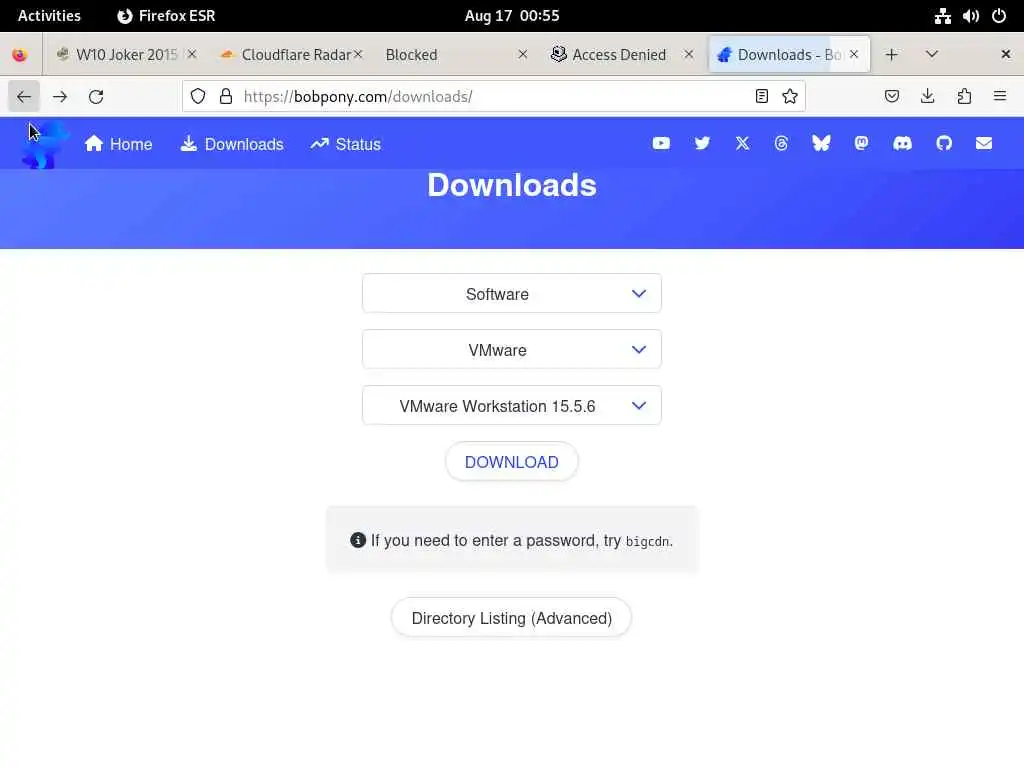This screenshot has width=1024, height=768.
Task: Click the Downloads page heading
Action: click(512, 185)
